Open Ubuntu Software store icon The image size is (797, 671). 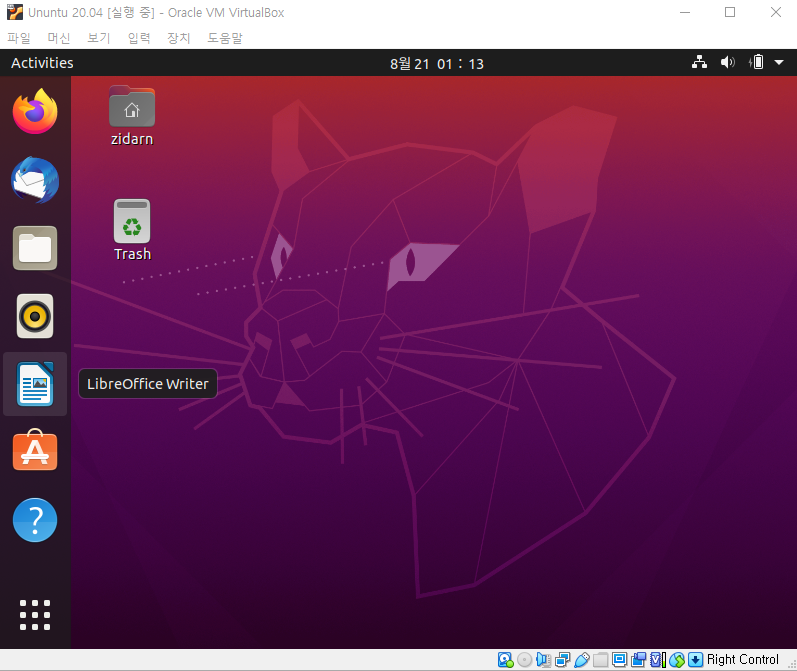[x=35, y=450]
